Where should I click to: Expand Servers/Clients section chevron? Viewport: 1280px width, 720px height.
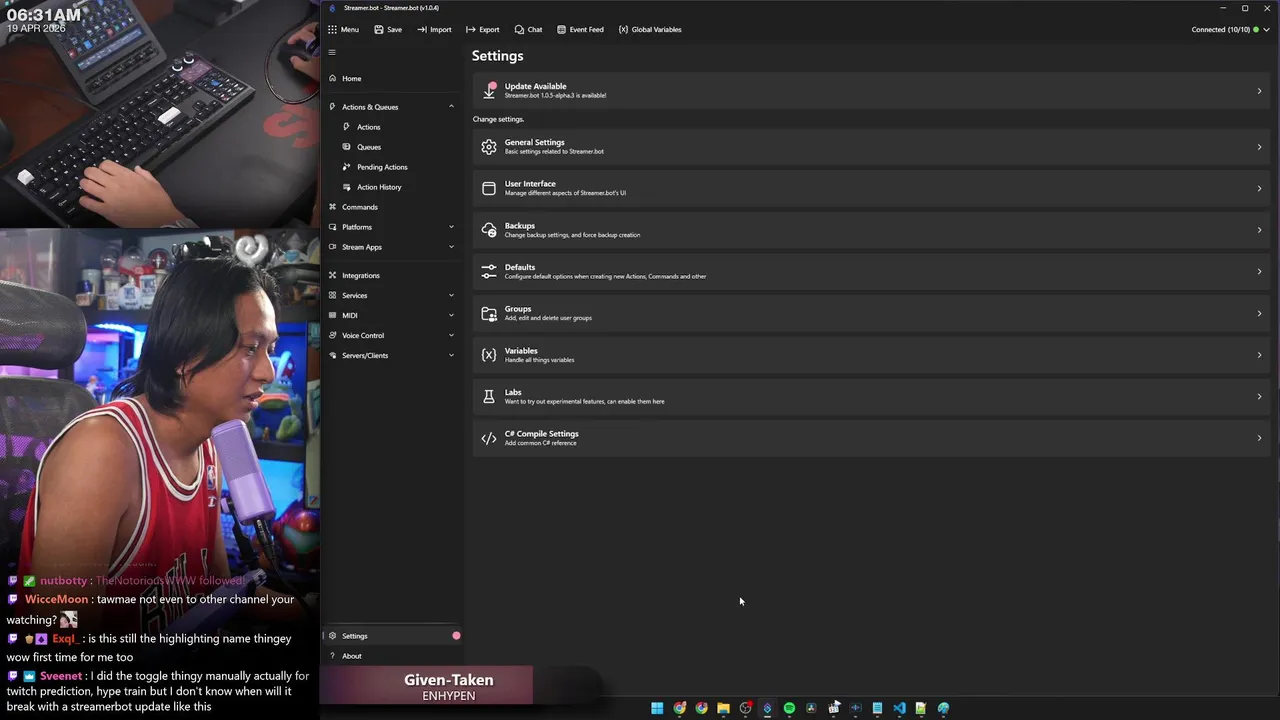click(x=451, y=355)
